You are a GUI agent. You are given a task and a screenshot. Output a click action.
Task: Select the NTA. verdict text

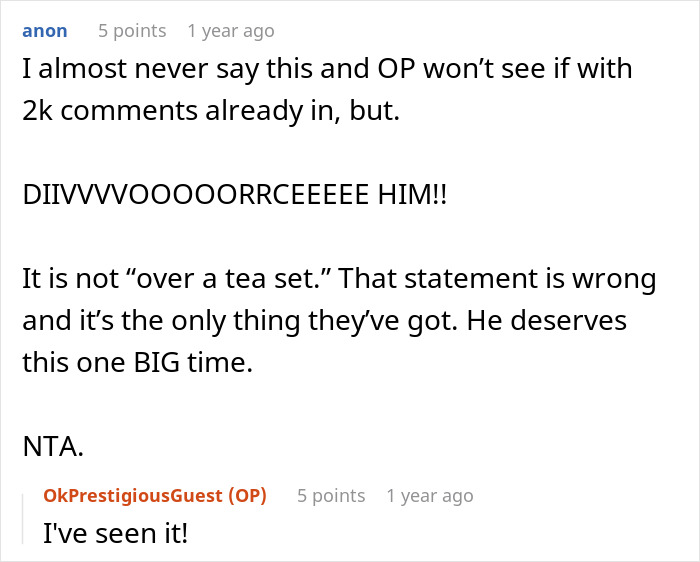point(52,447)
